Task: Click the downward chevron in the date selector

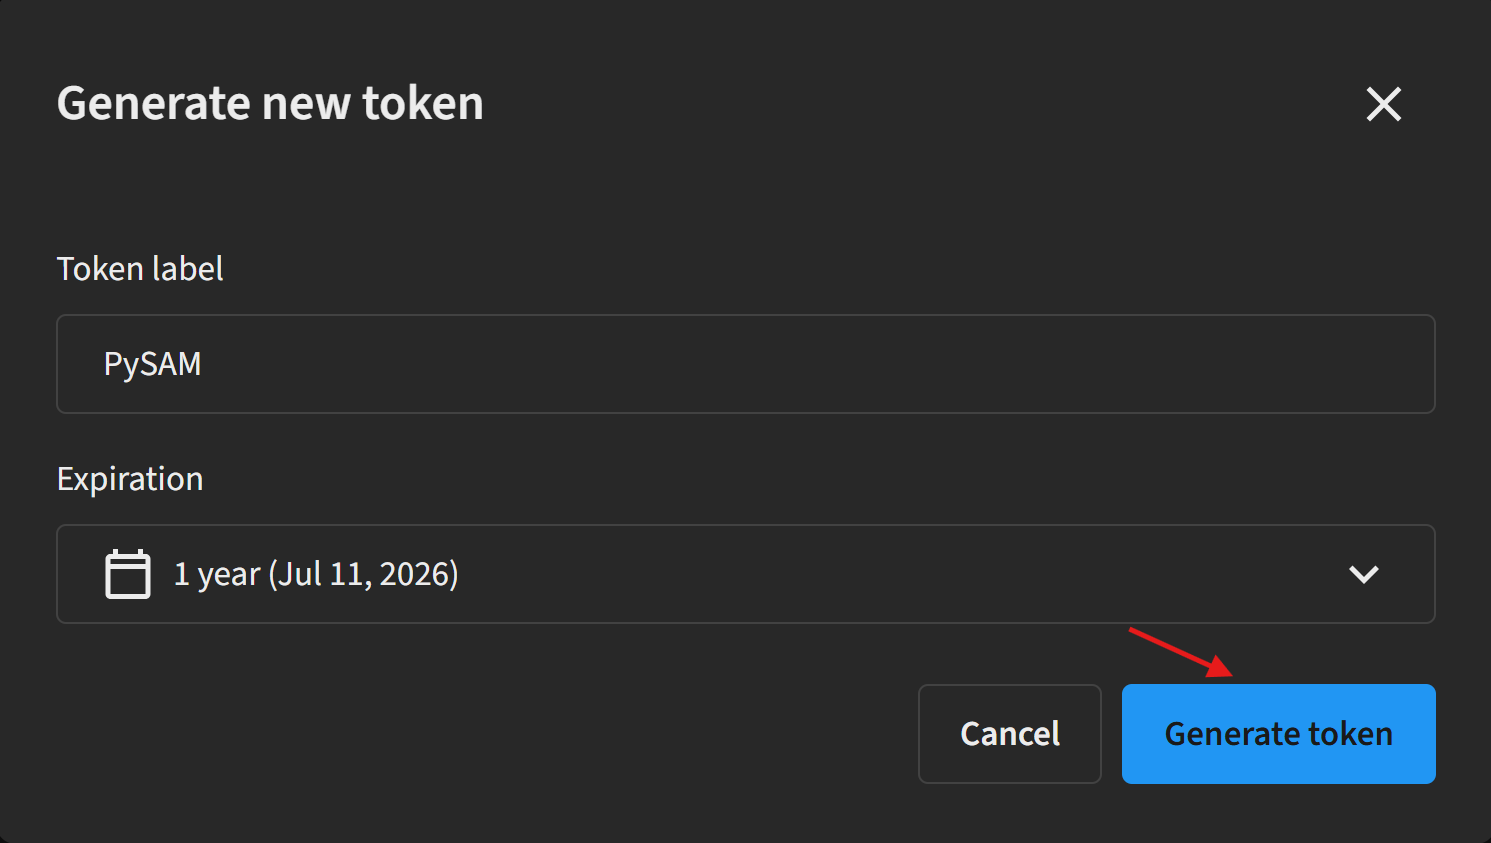Action: pos(1362,574)
